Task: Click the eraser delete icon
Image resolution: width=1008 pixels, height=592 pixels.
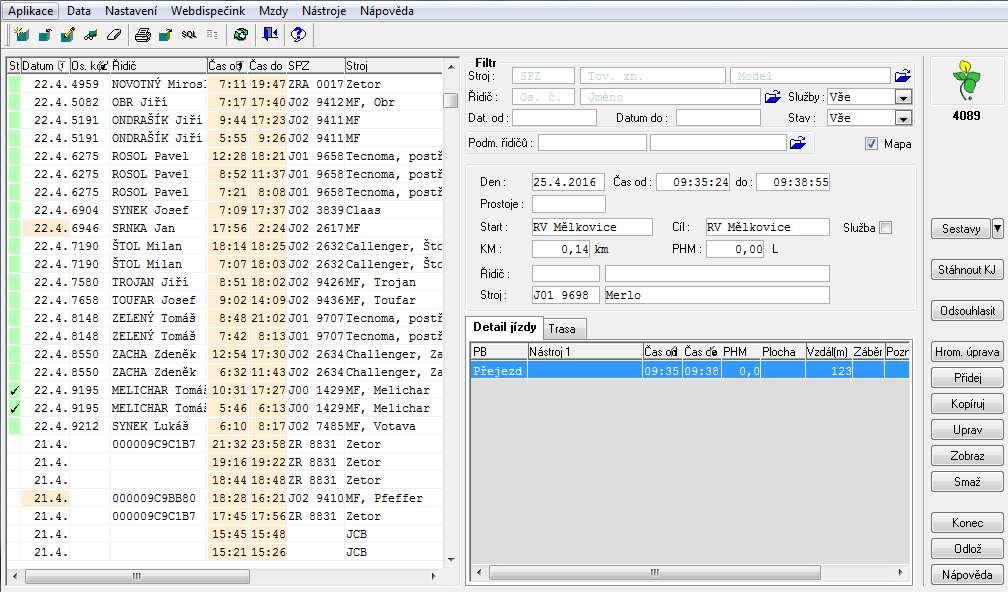Action: (x=114, y=35)
